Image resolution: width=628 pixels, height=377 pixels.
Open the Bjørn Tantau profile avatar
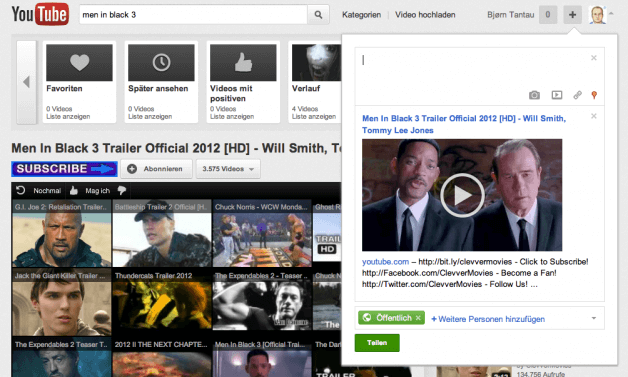[597, 15]
